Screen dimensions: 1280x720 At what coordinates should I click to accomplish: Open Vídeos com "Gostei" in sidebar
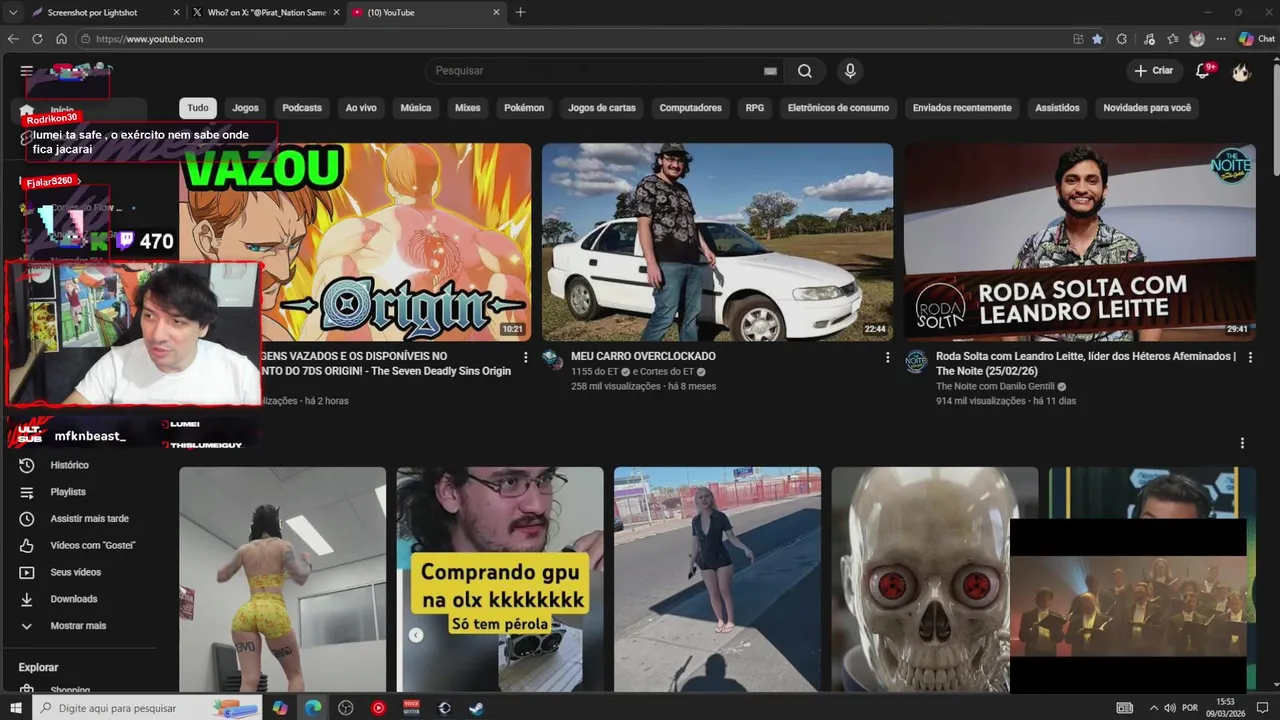82,545
